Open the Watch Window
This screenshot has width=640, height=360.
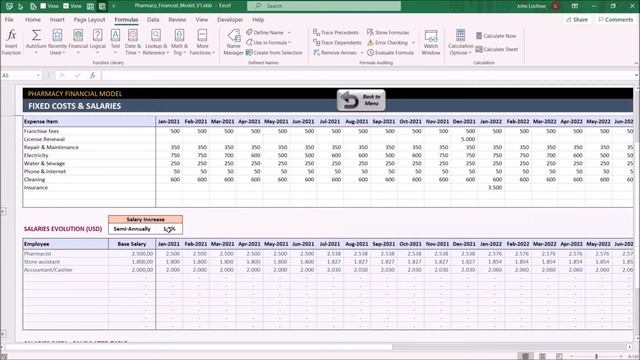pos(431,42)
